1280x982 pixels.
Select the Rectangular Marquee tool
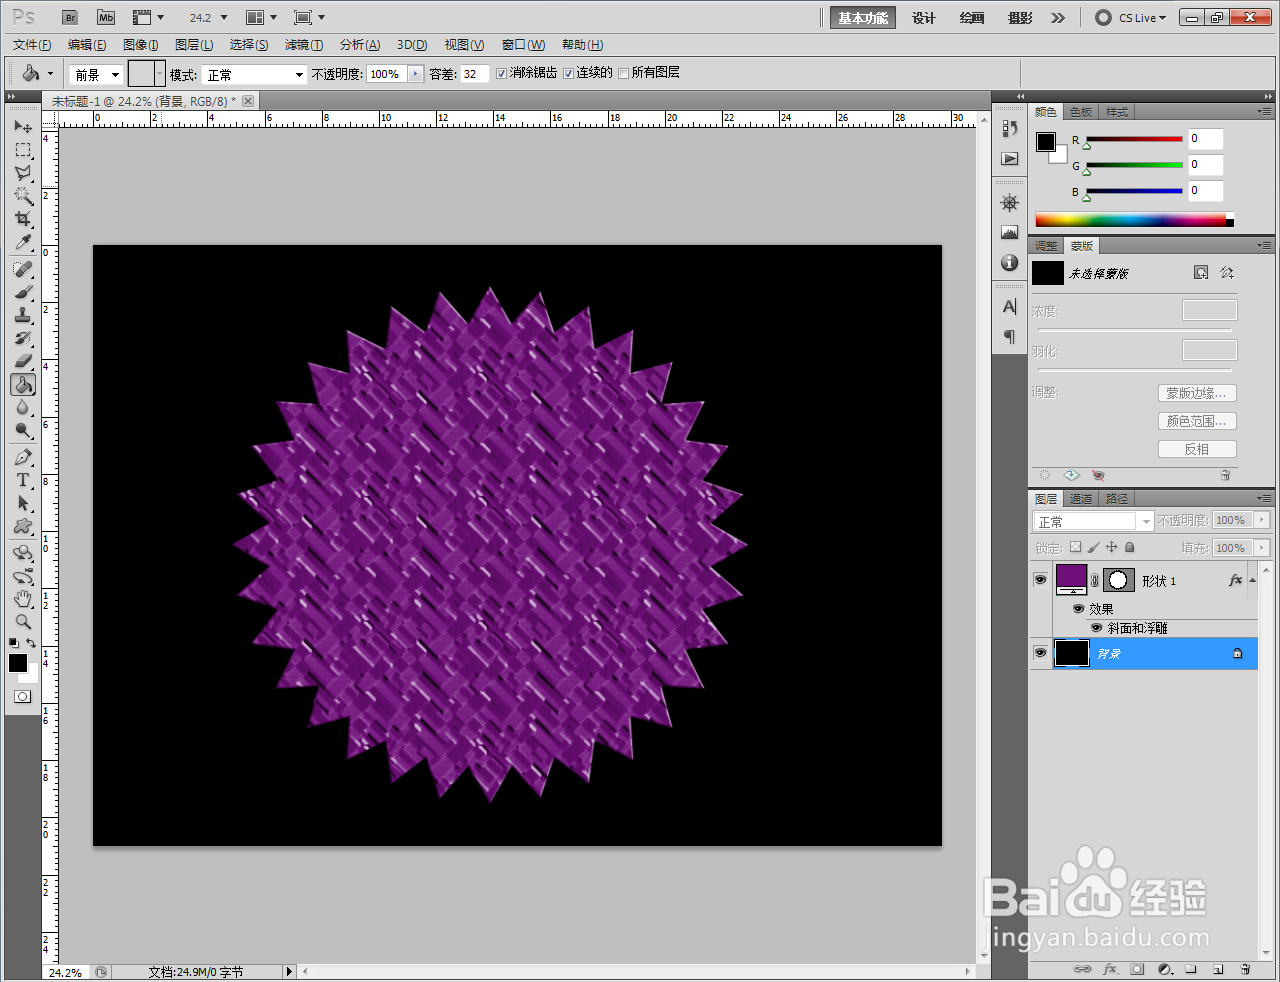click(x=23, y=150)
